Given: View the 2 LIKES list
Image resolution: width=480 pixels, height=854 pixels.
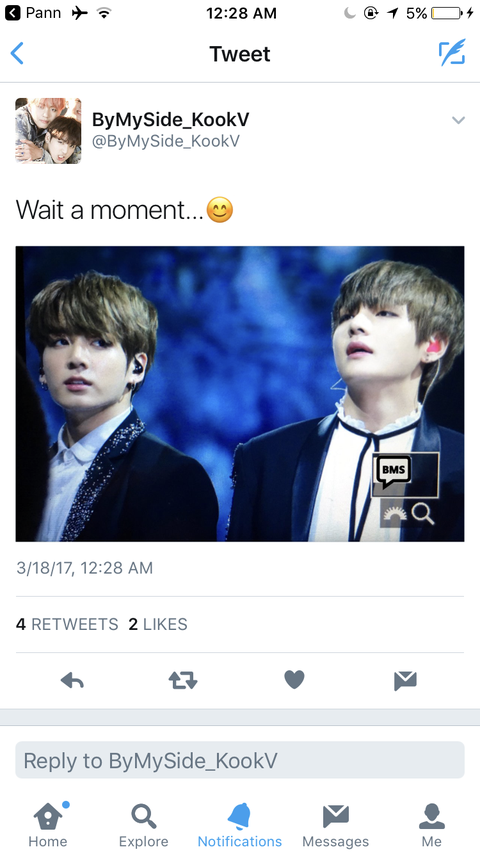Looking at the screenshot, I should (158, 624).
